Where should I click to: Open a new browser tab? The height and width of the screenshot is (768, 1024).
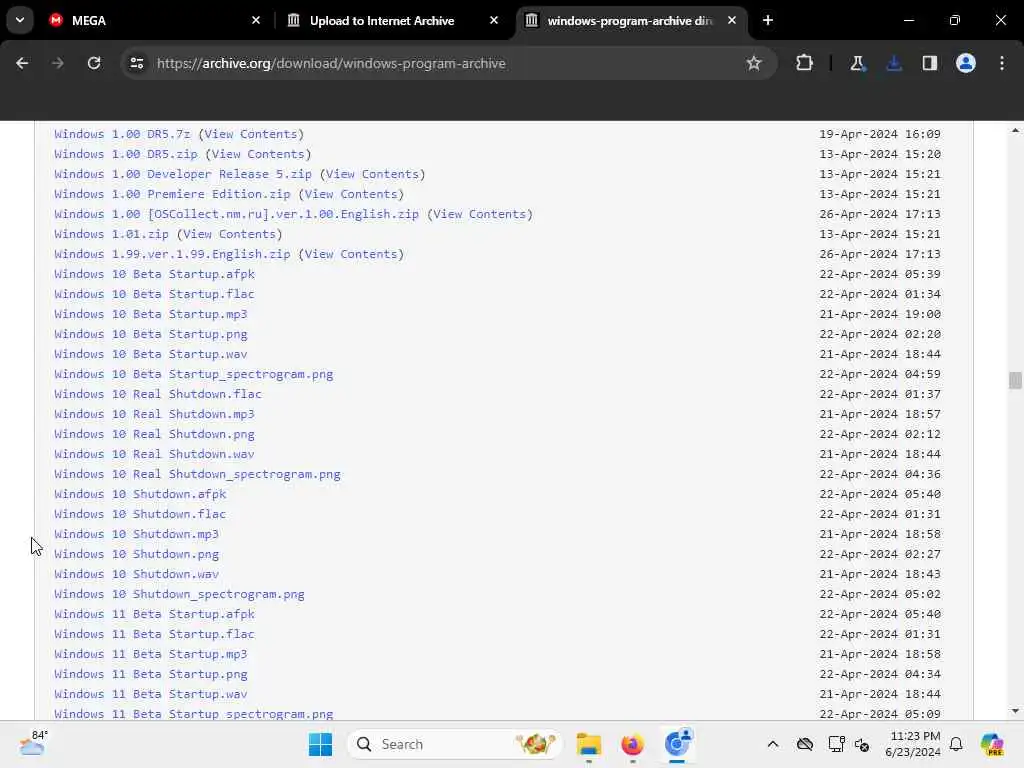click(x=768, y=20)
